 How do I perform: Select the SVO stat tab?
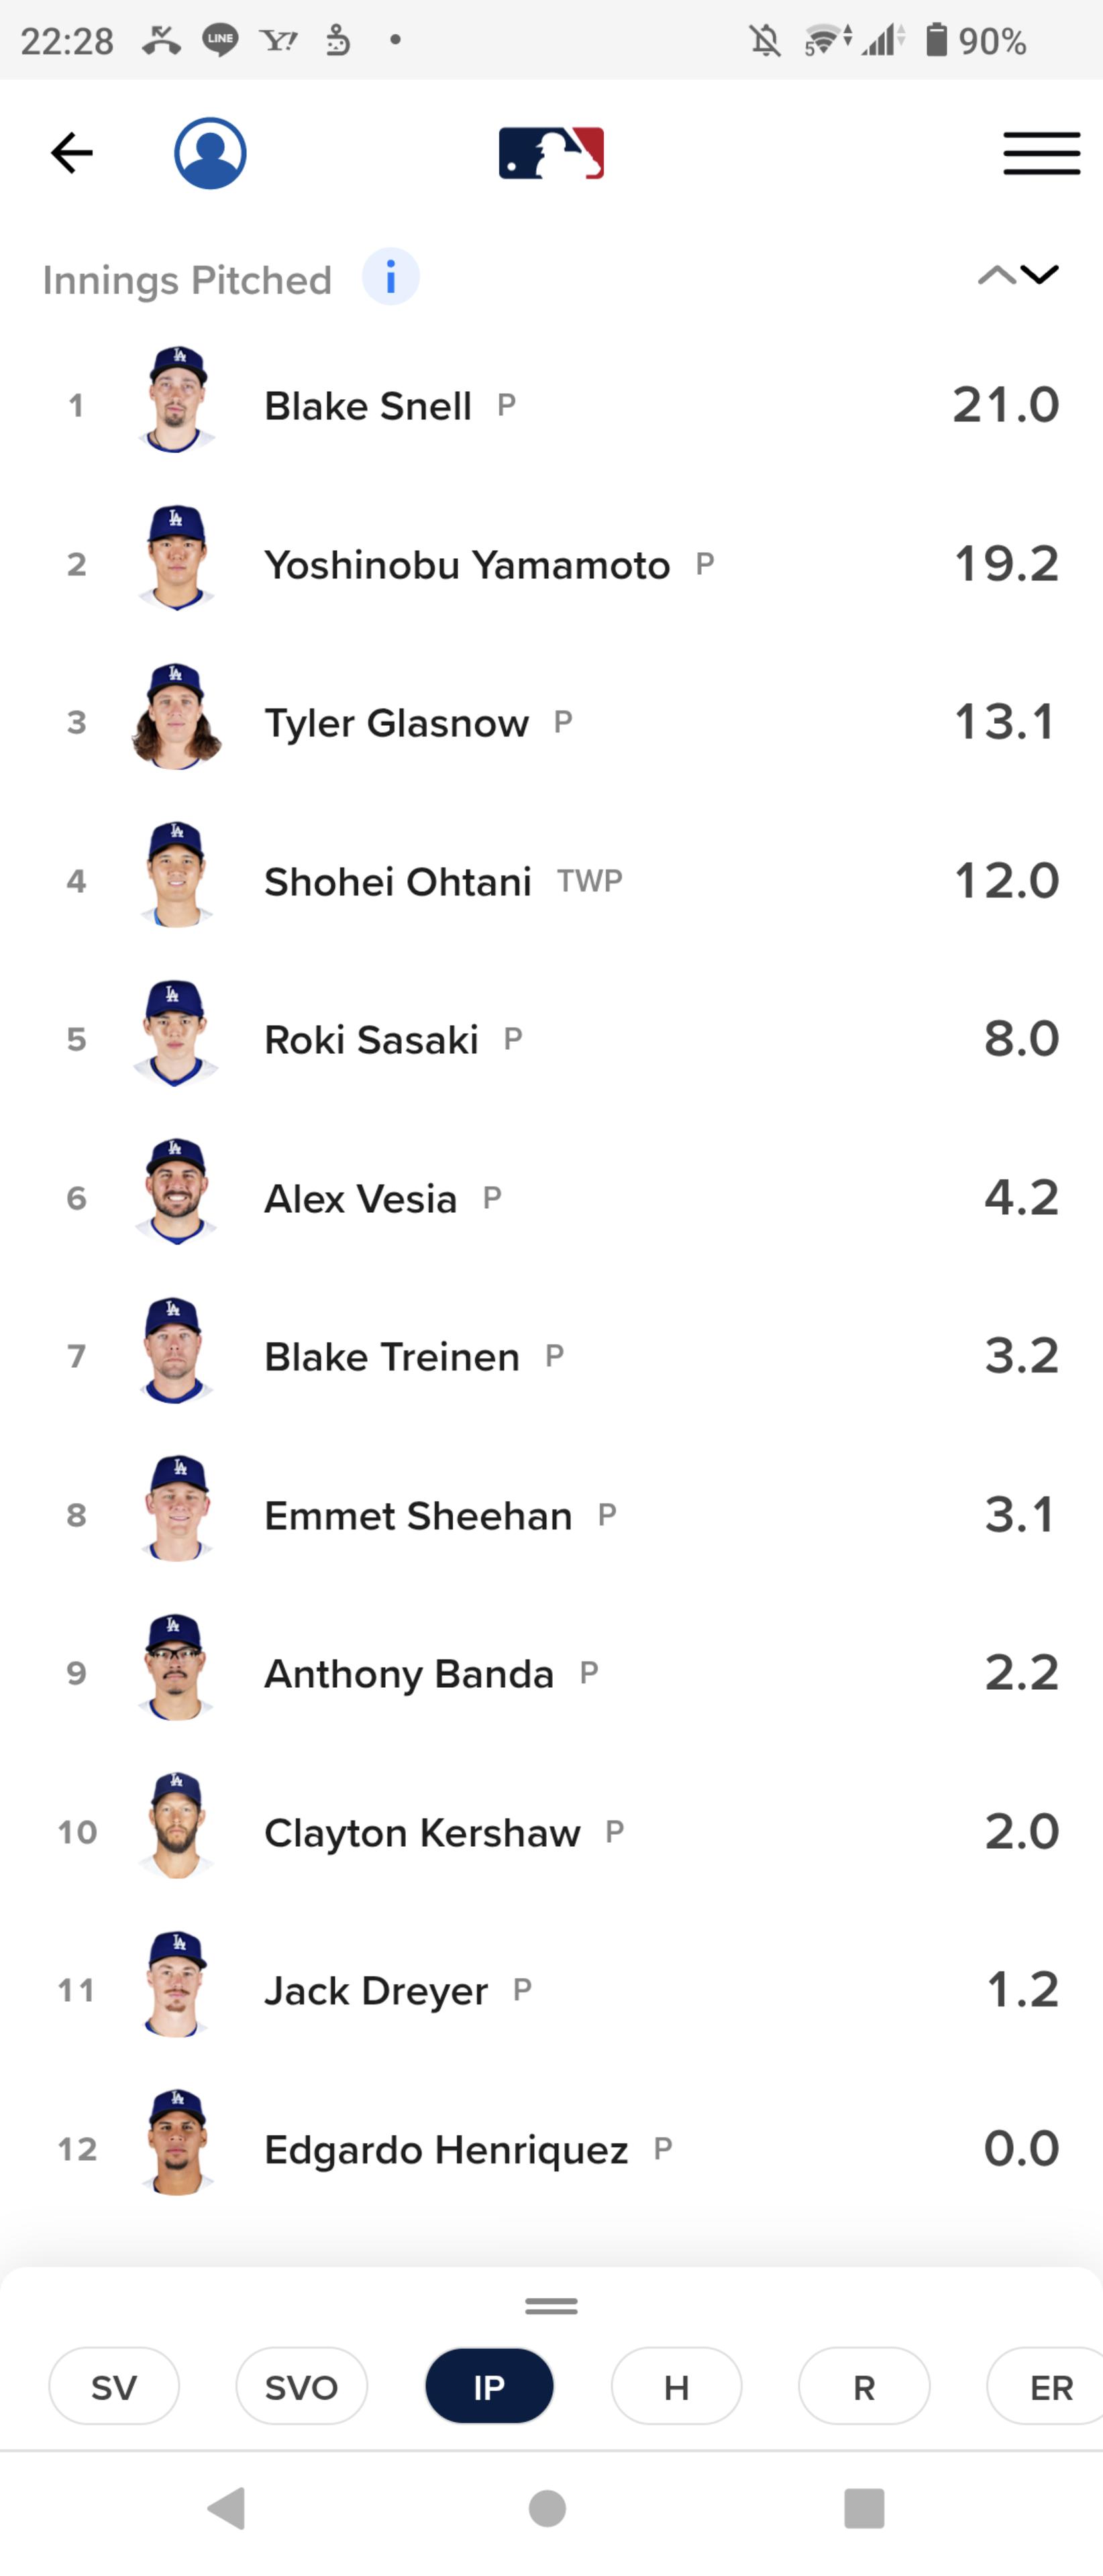(x=301, y=2387)
